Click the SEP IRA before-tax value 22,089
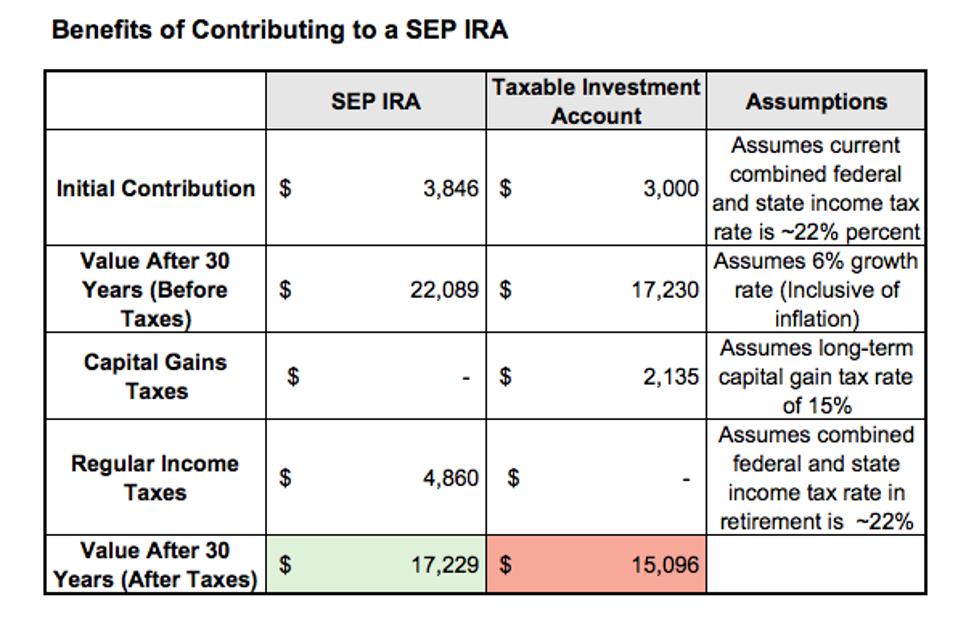 [444, 290]
